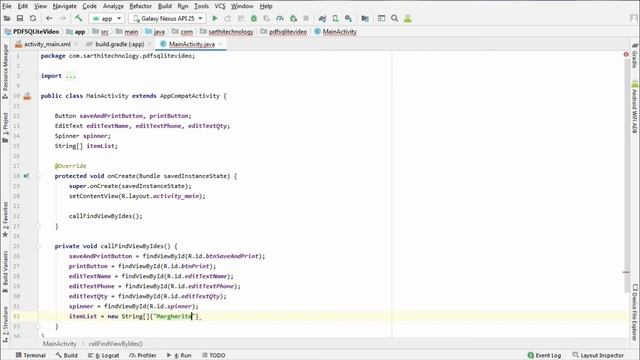Click the Search Everywhere magnifier icon
The height and width of the screenshot is (360, 640).
tap(394, 18)
